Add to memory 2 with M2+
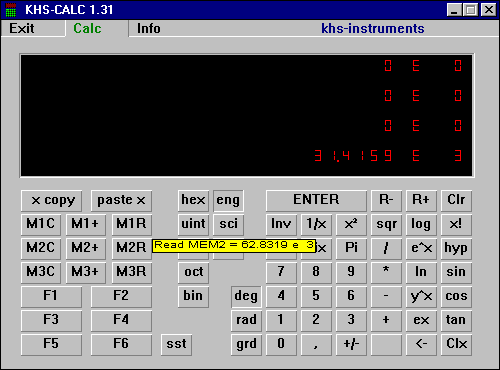 (86, 248)
